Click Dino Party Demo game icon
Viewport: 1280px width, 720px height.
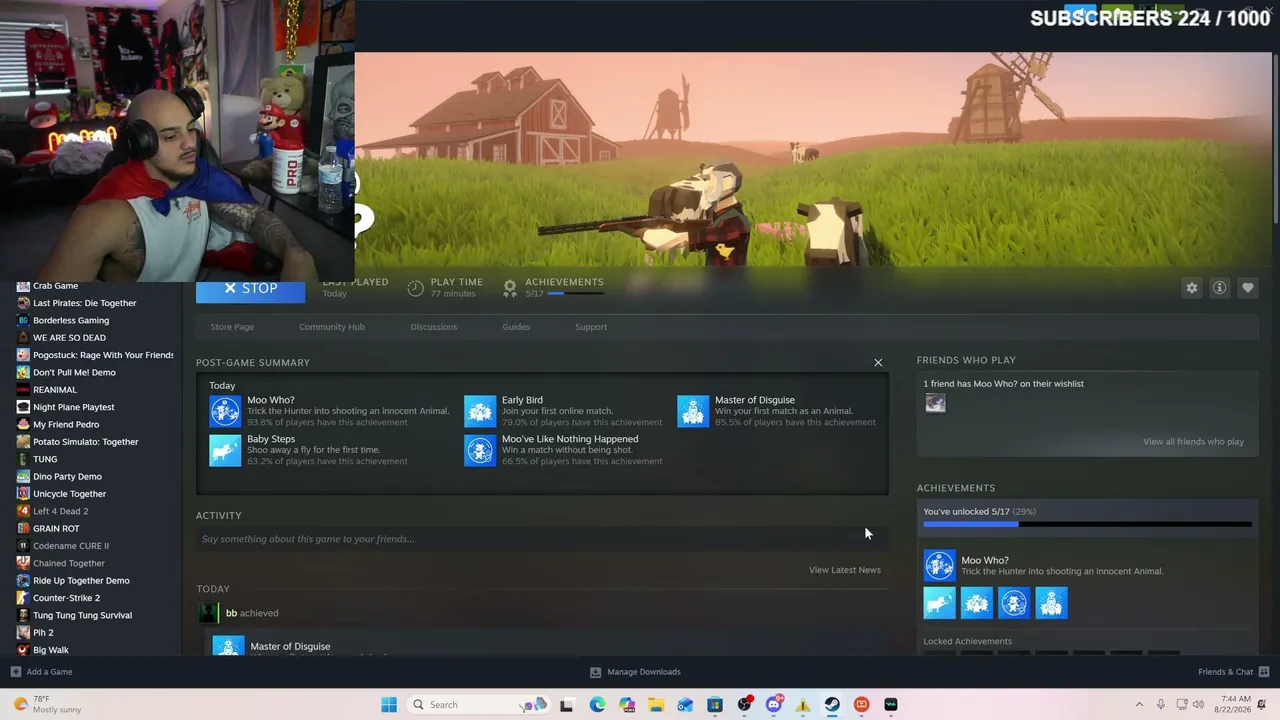click(23, 476)
